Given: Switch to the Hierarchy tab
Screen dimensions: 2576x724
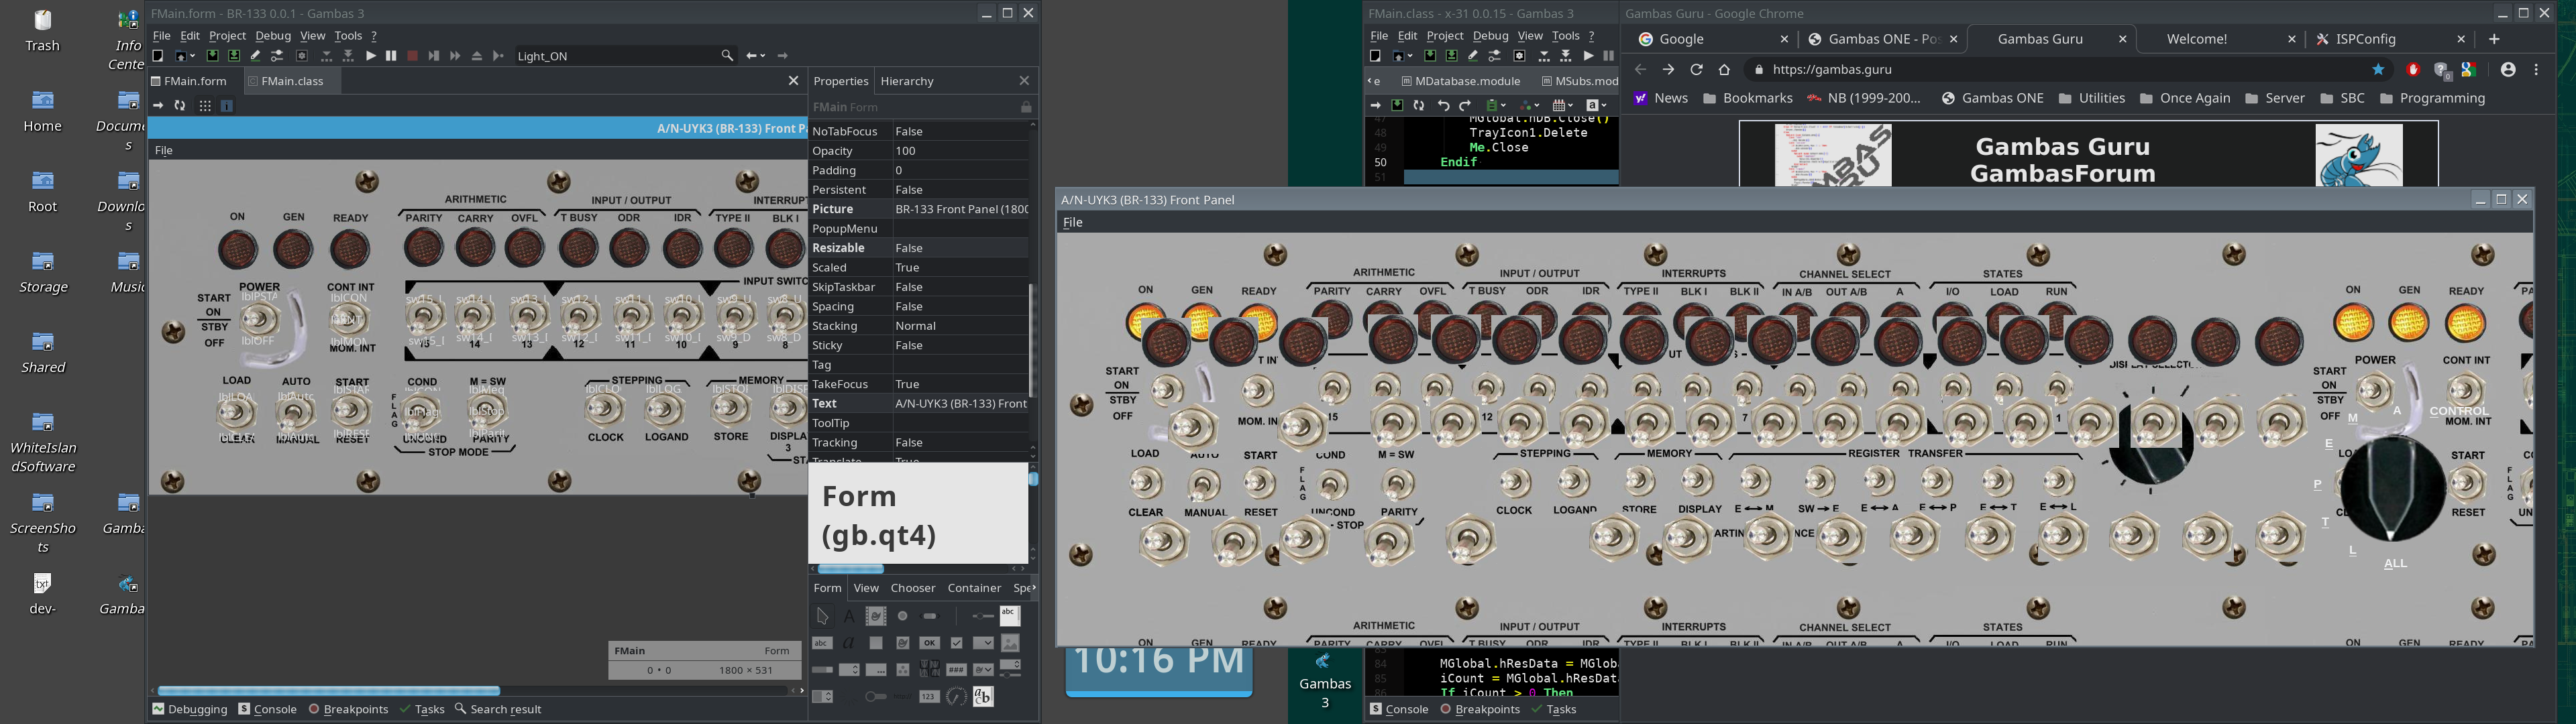Looking at the screenshot, I should [x=907, y=81].
